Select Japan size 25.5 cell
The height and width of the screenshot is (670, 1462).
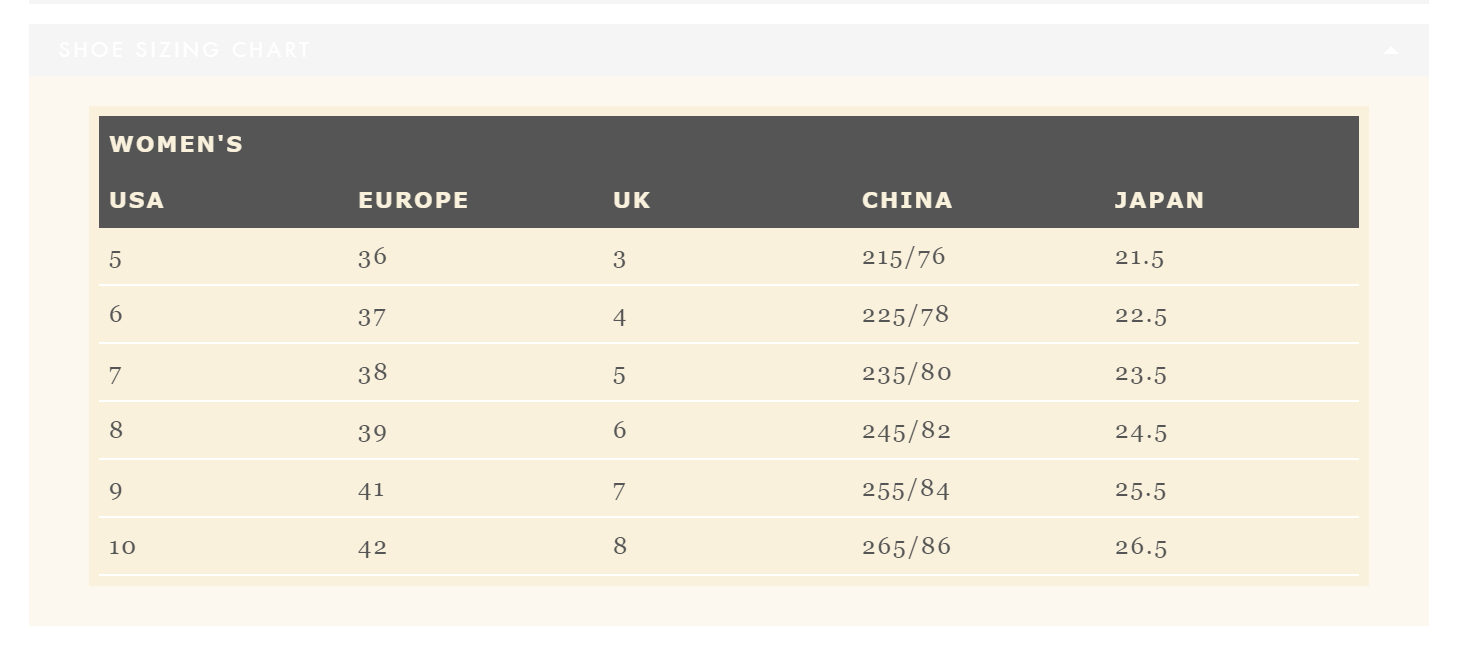coord(1141,489)
